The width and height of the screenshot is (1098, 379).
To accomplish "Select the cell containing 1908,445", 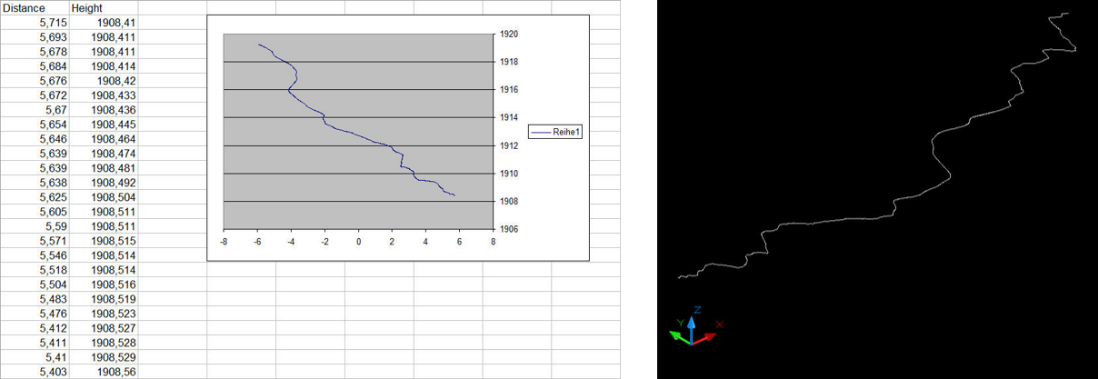I will click(104, 124).
